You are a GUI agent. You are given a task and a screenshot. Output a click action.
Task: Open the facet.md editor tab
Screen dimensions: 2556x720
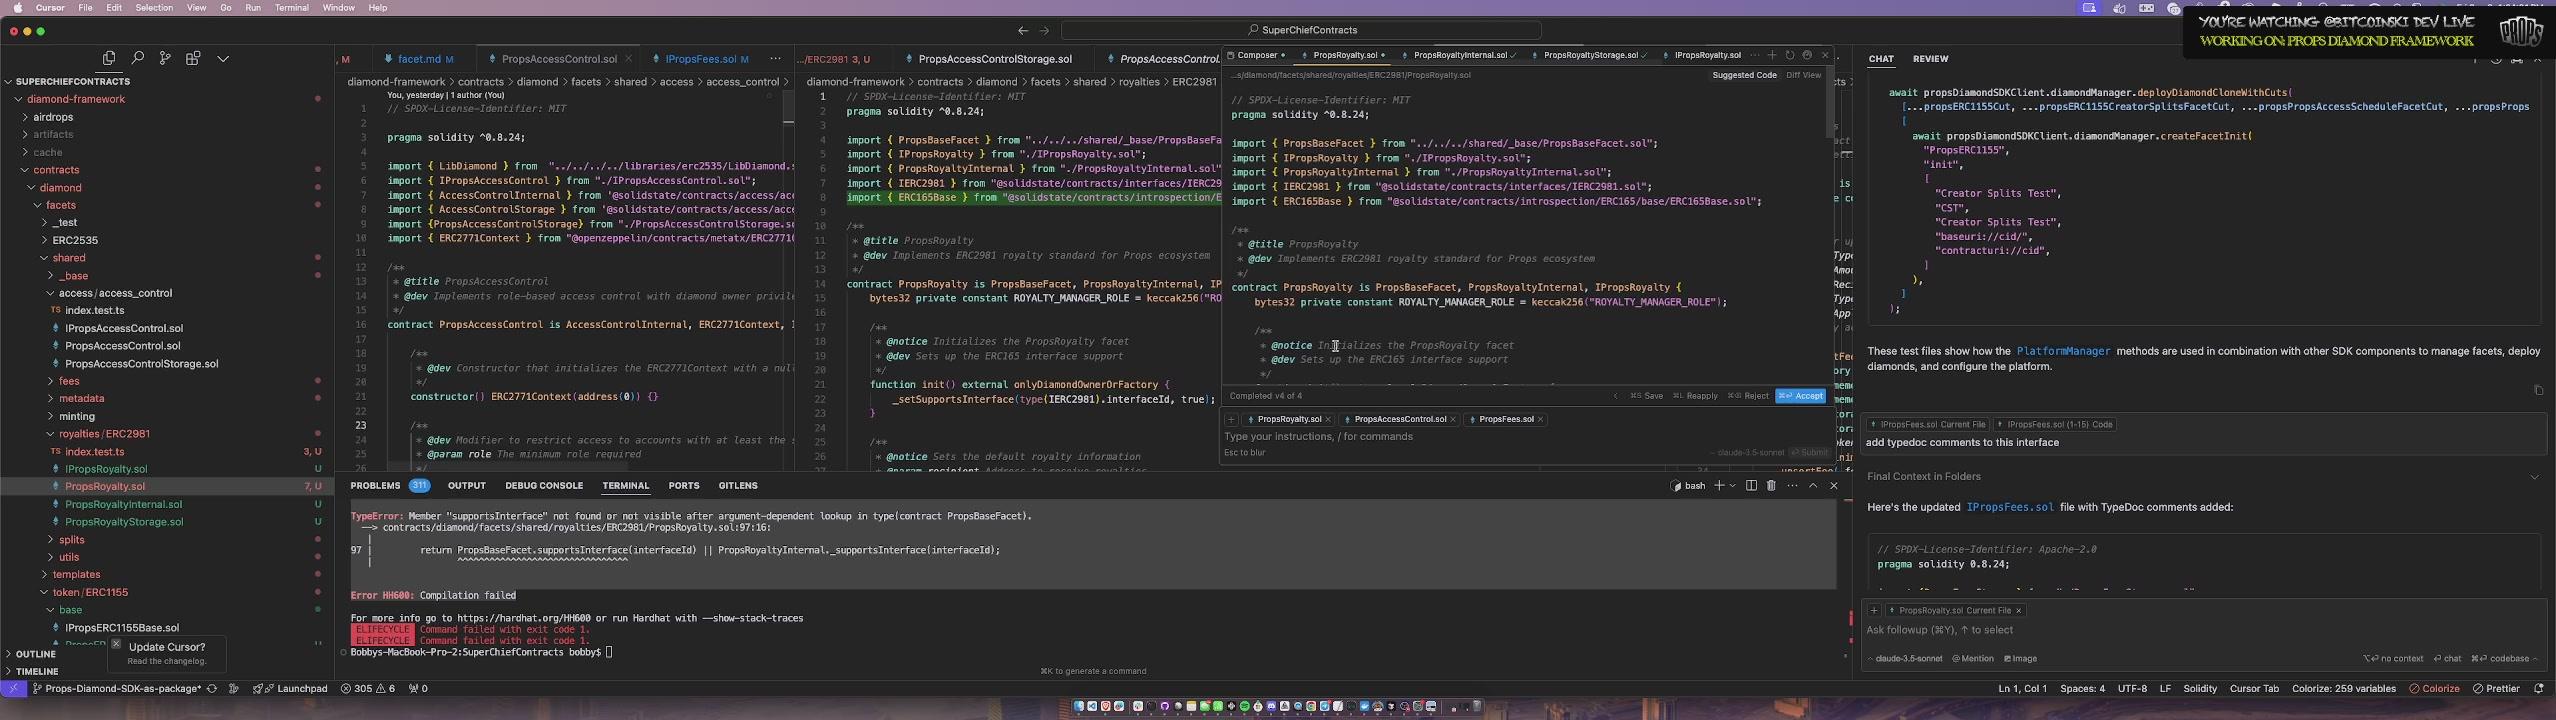pyautogui.click(x=419, y=59)
